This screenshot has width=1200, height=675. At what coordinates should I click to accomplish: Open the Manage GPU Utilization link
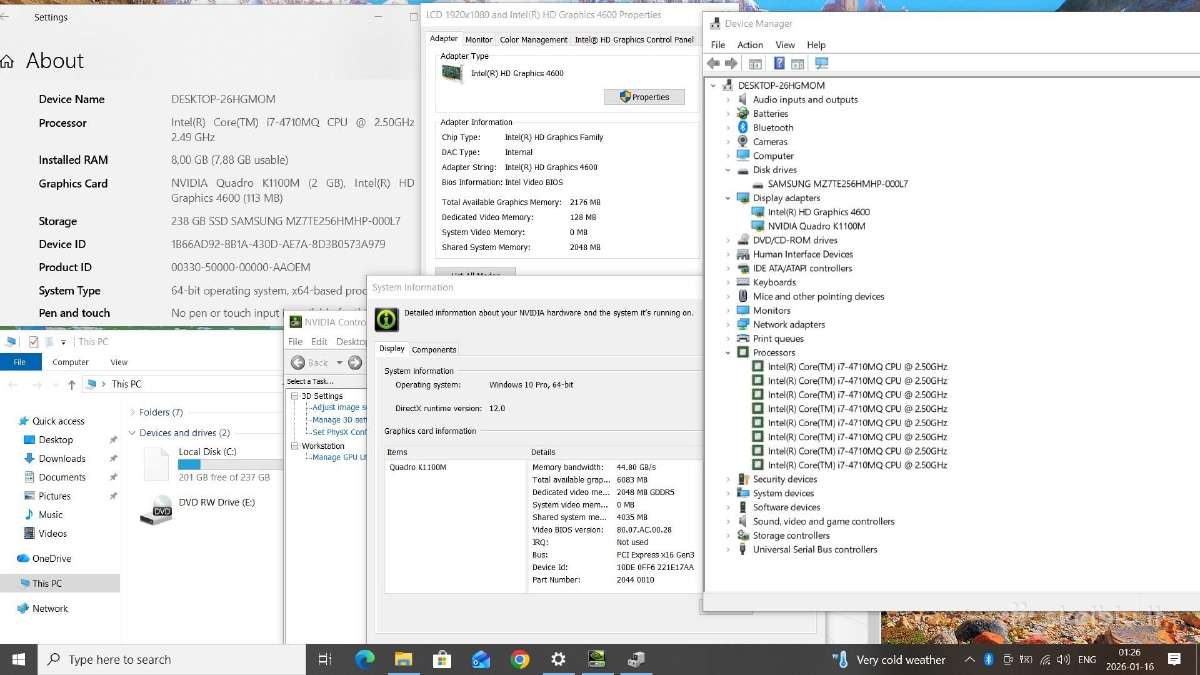tap(339, 457)
